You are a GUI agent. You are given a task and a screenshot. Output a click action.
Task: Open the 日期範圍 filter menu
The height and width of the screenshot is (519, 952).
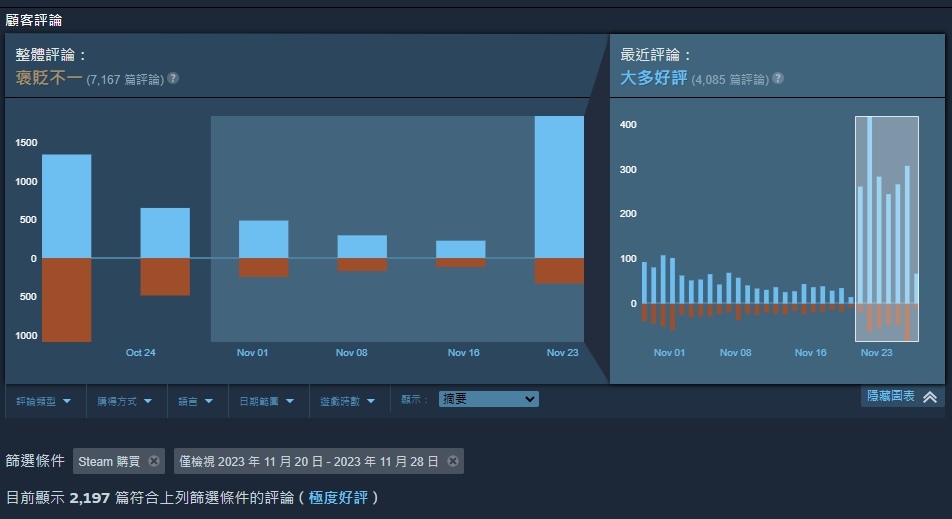pyautogui.click(x=266, y=401)
